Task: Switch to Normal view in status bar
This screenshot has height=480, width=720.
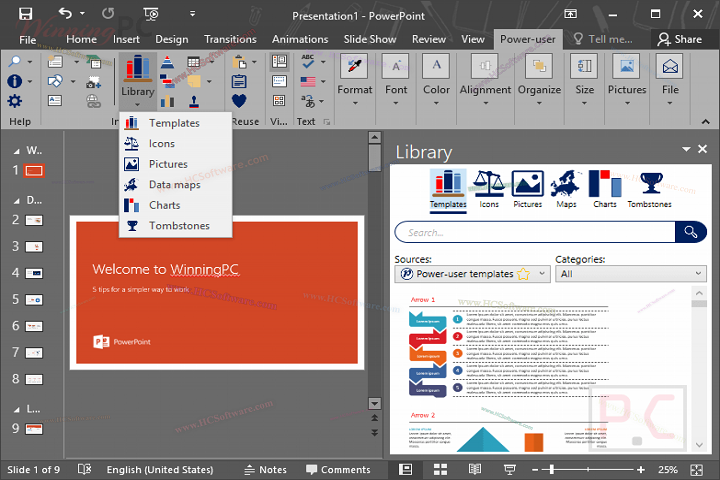Action: (405, 469)
